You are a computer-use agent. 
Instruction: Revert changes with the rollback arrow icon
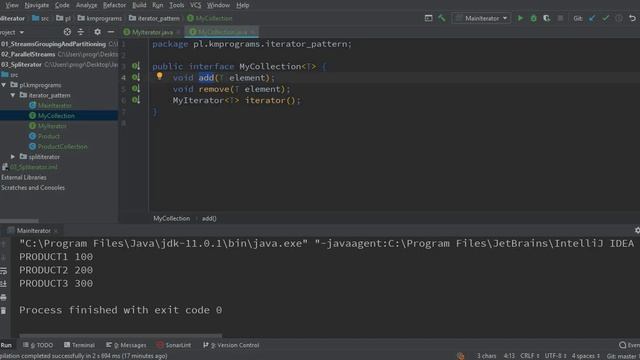[x=632, y=18]
